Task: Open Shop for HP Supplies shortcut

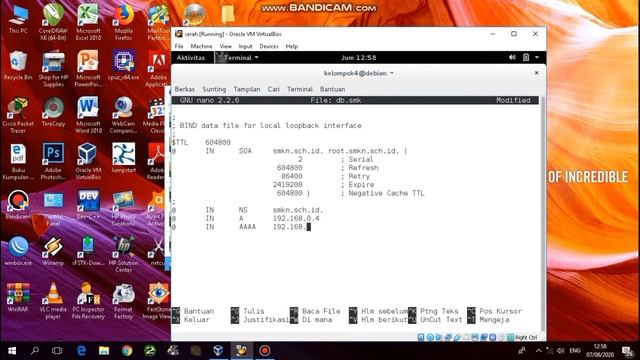Action: pyautogui.click(x=53, y=68)
